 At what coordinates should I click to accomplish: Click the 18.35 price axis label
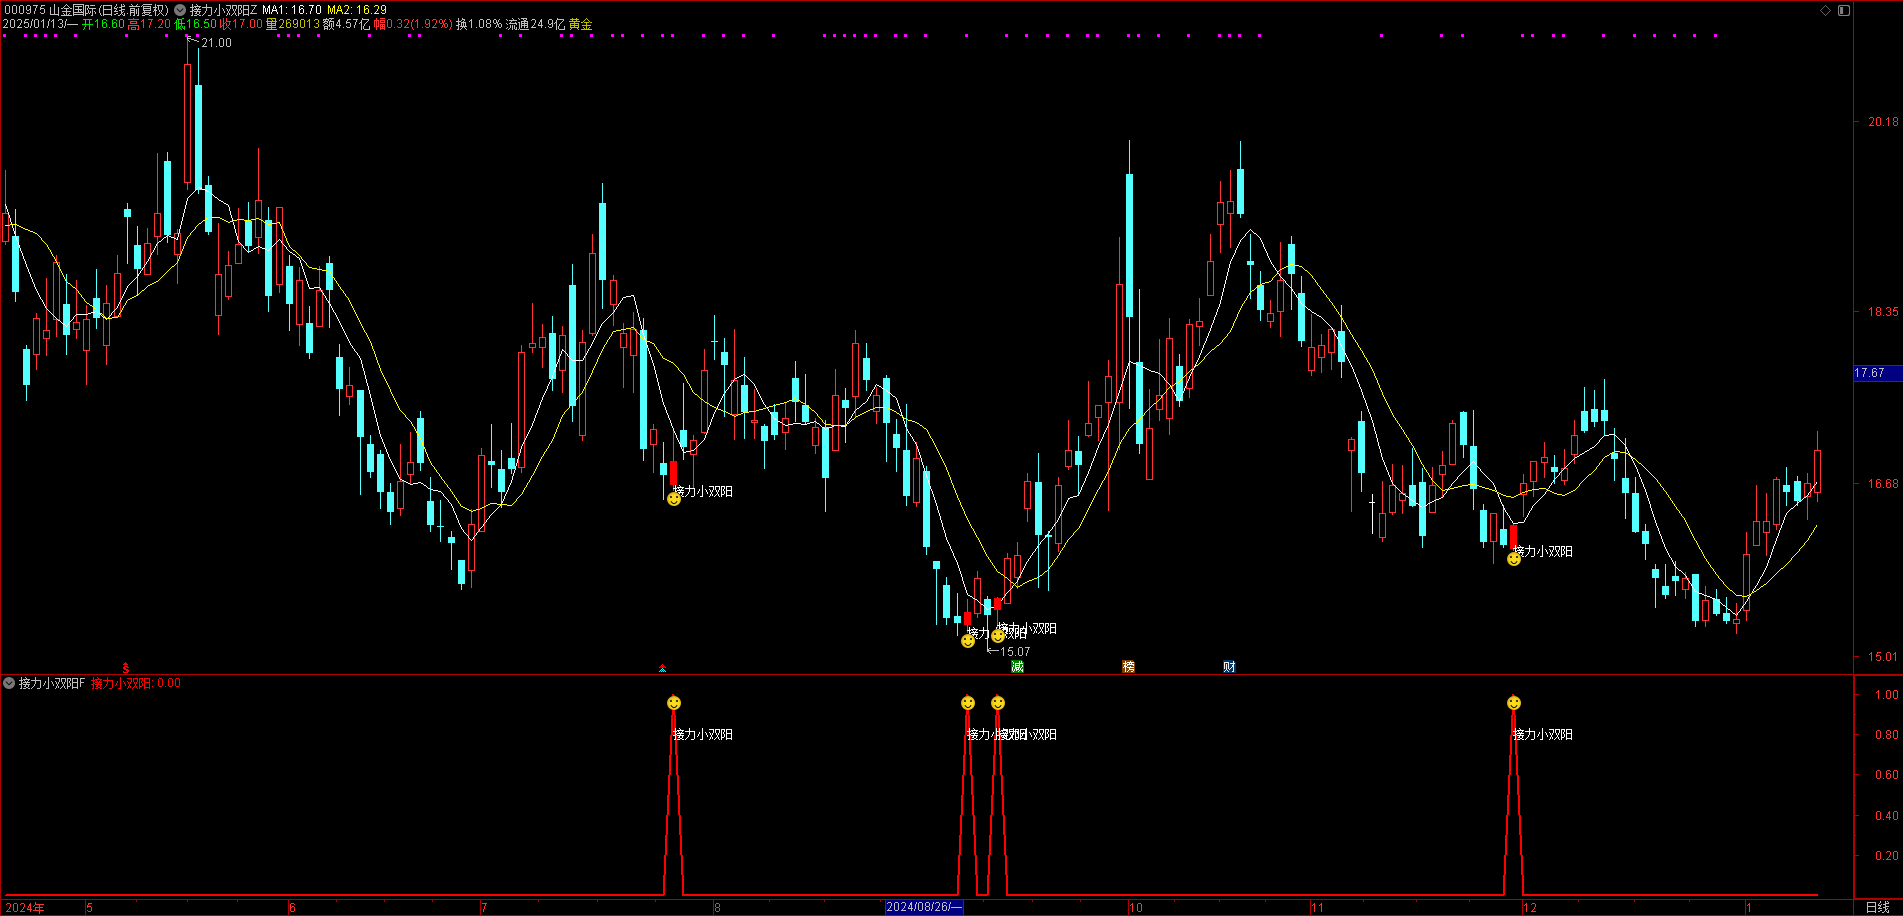(1883, 312)
